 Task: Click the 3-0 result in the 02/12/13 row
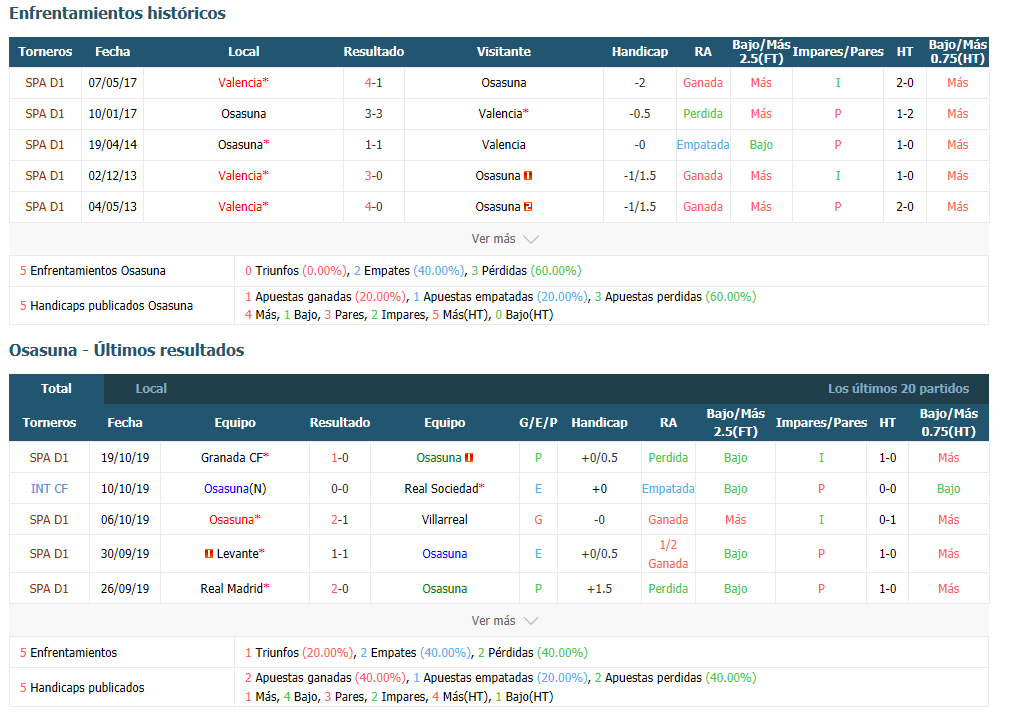(373, 175)
